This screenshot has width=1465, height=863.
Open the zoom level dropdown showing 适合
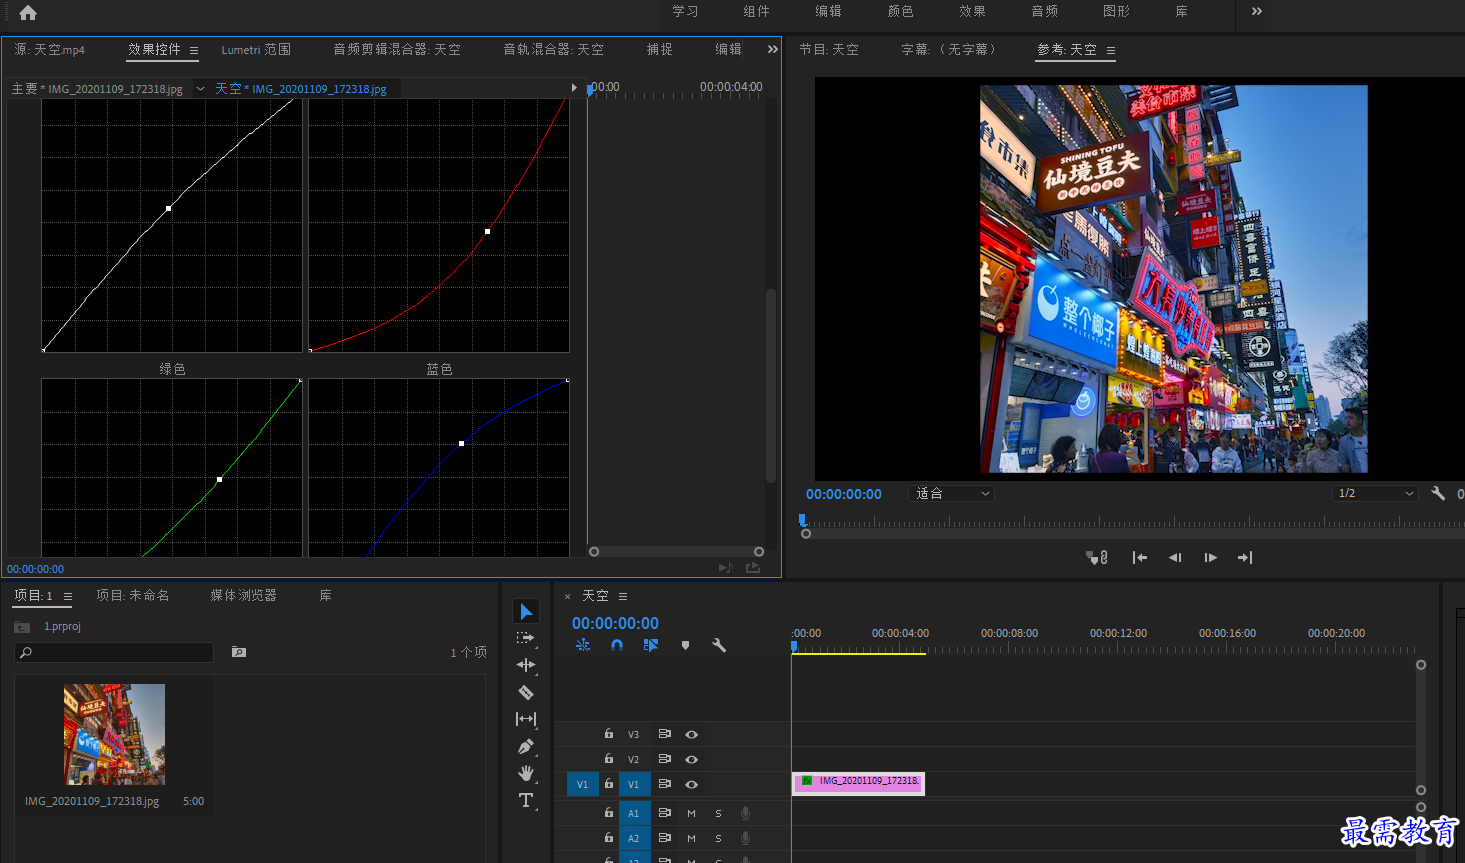(x=951, y=493)
